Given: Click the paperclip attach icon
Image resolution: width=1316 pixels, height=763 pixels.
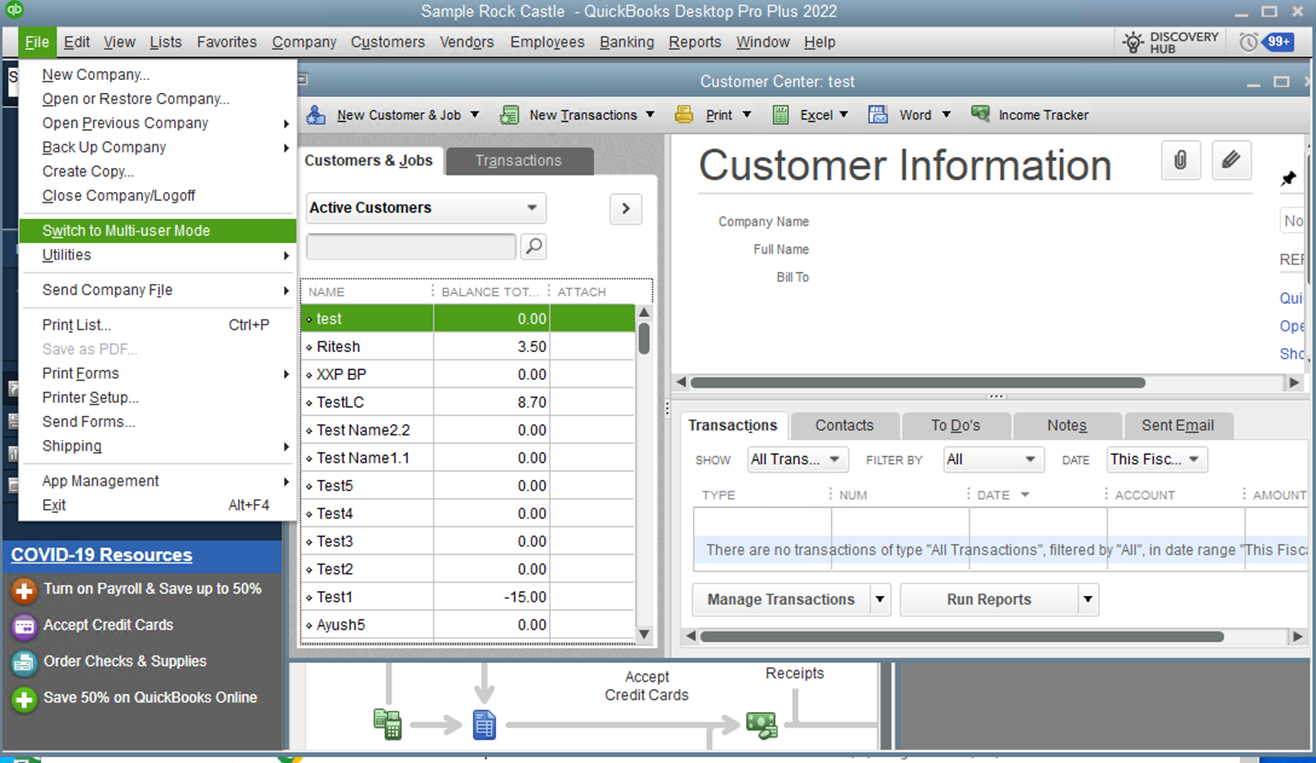Looking at the screenshot, I should (x=1181, y=160).
